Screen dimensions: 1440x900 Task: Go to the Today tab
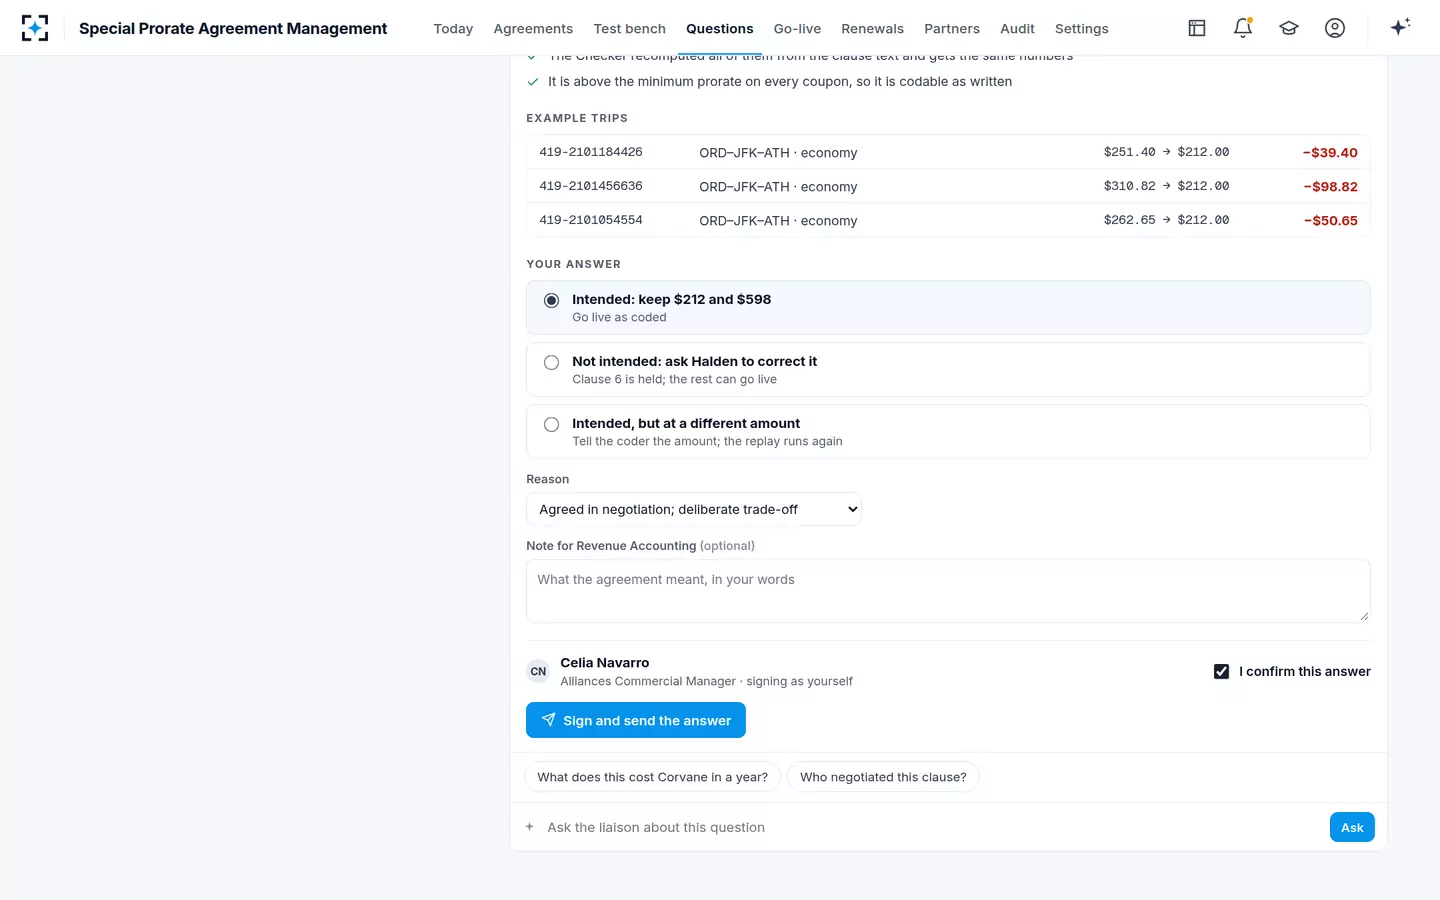[453, 29]
